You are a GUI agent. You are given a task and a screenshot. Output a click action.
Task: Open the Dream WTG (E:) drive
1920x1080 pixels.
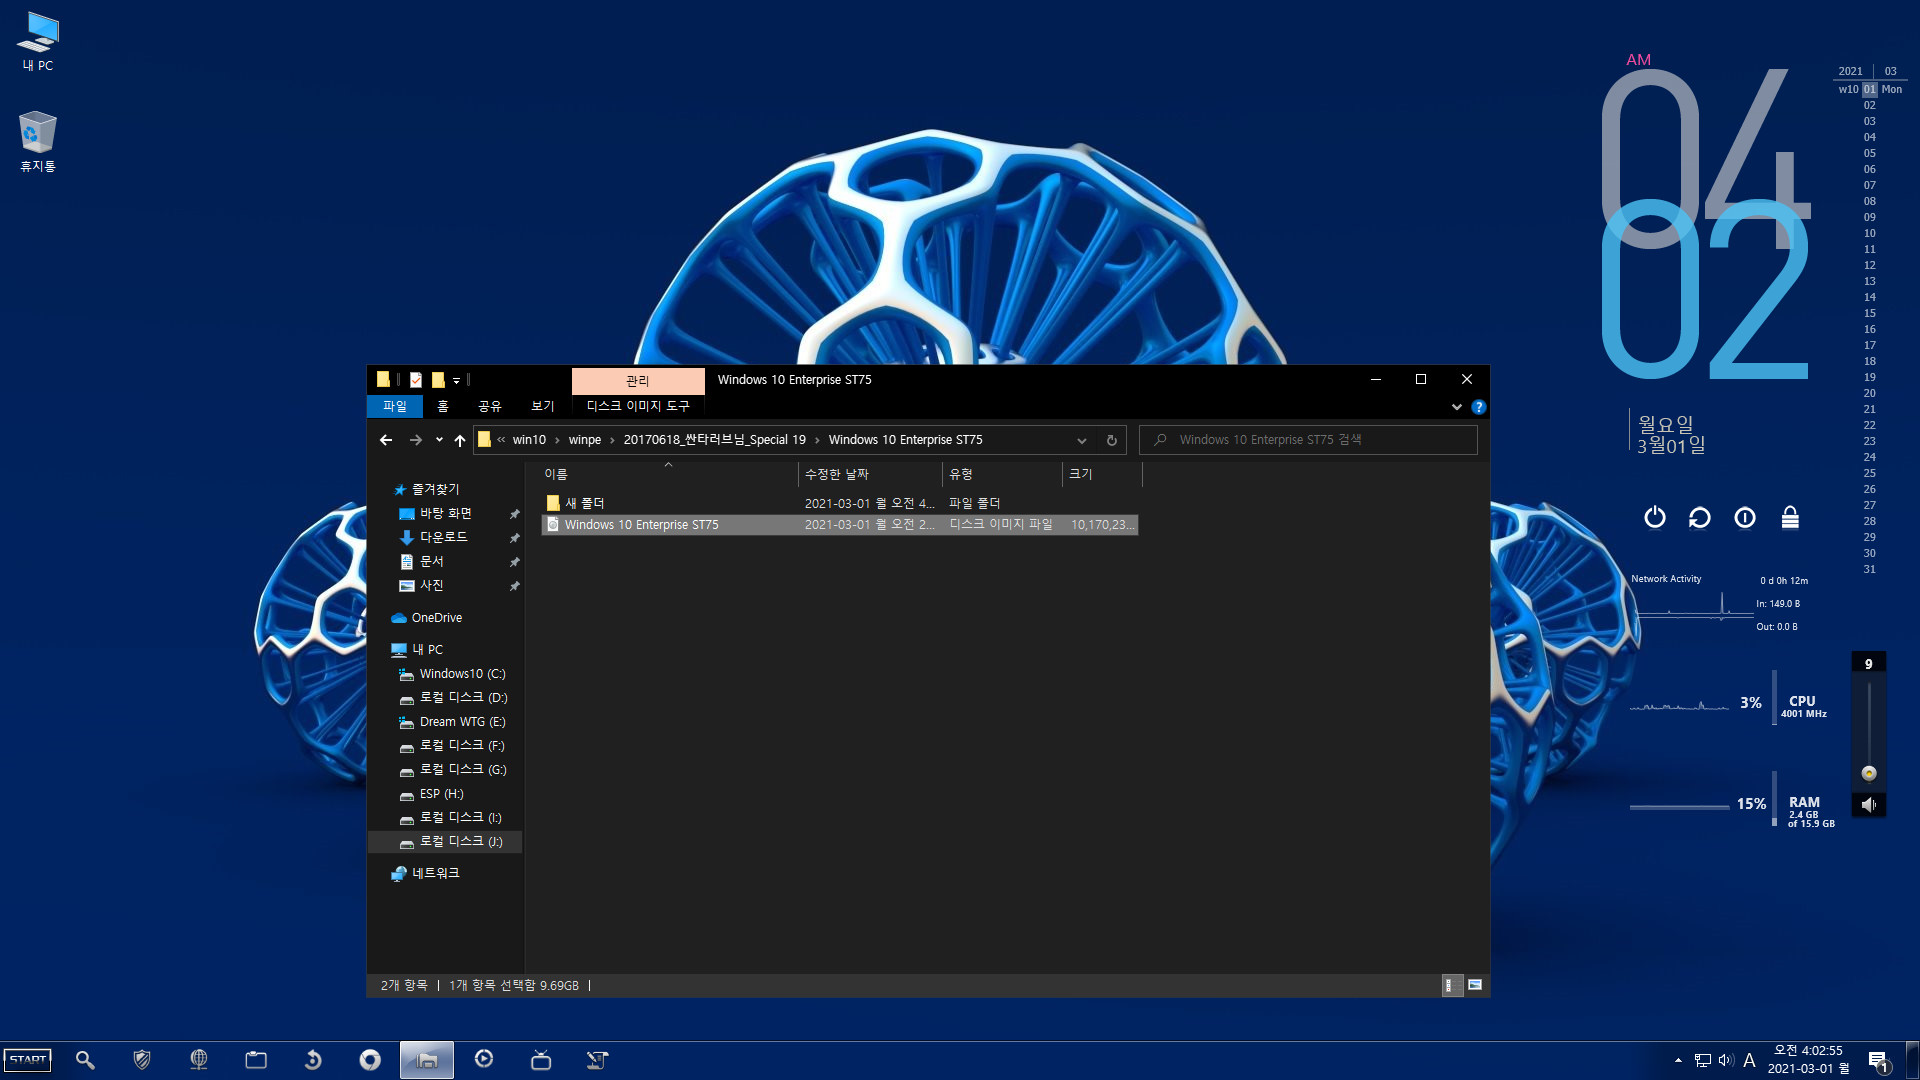(462, 722)
